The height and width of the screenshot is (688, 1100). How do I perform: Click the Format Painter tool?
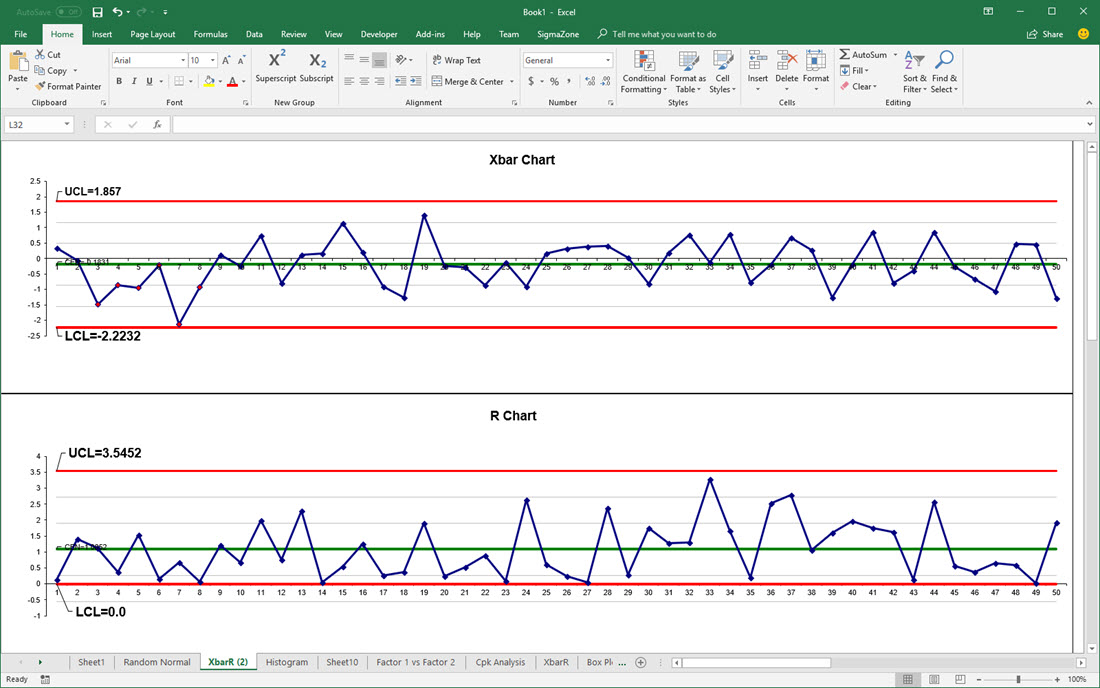point(68,87)
